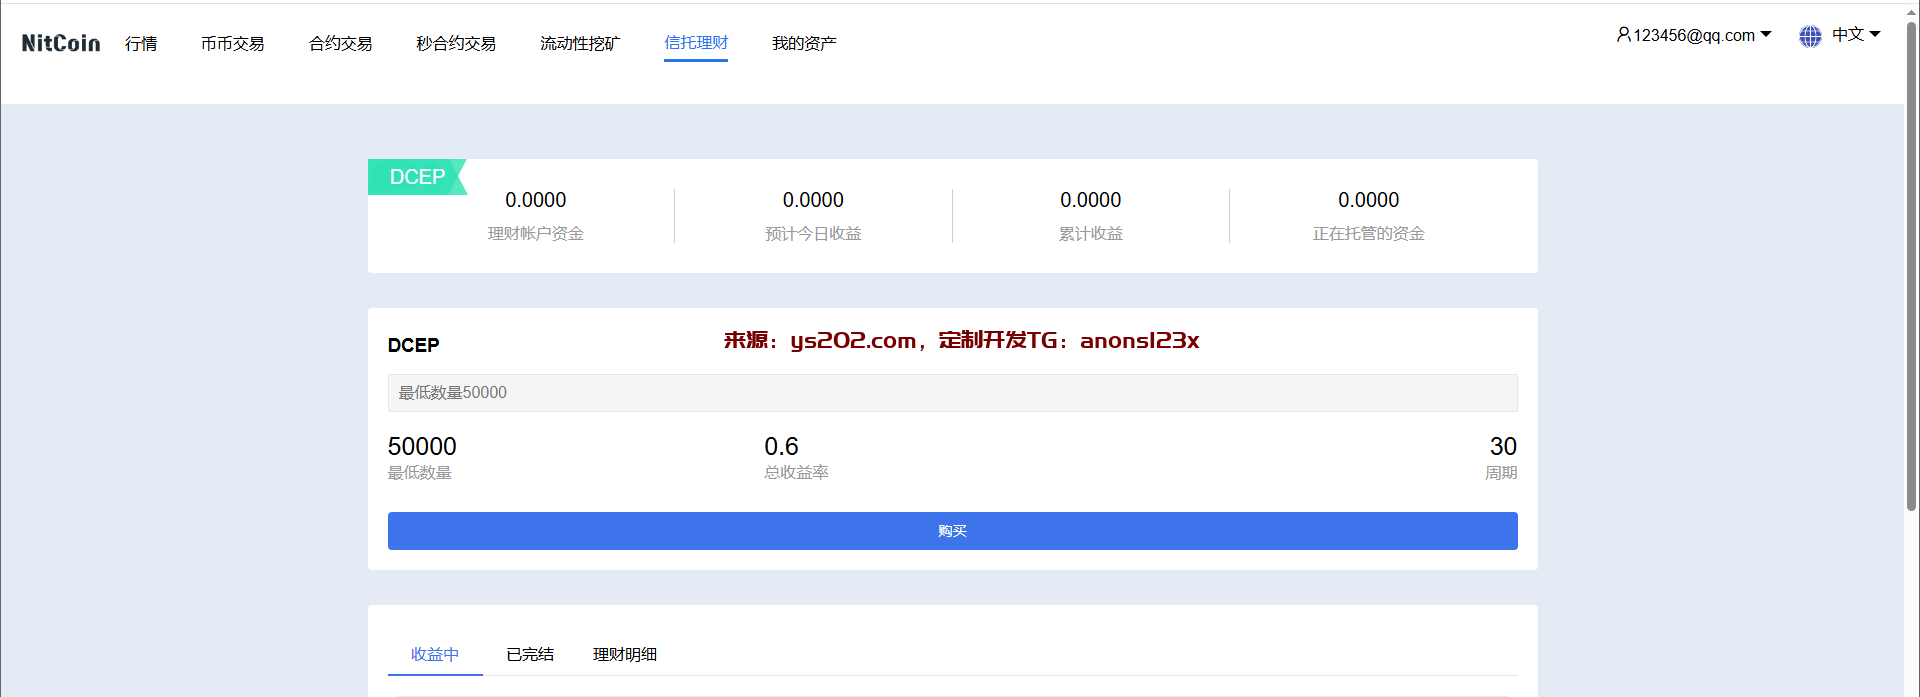Open the 行情 market menu

tap(141, 43)
